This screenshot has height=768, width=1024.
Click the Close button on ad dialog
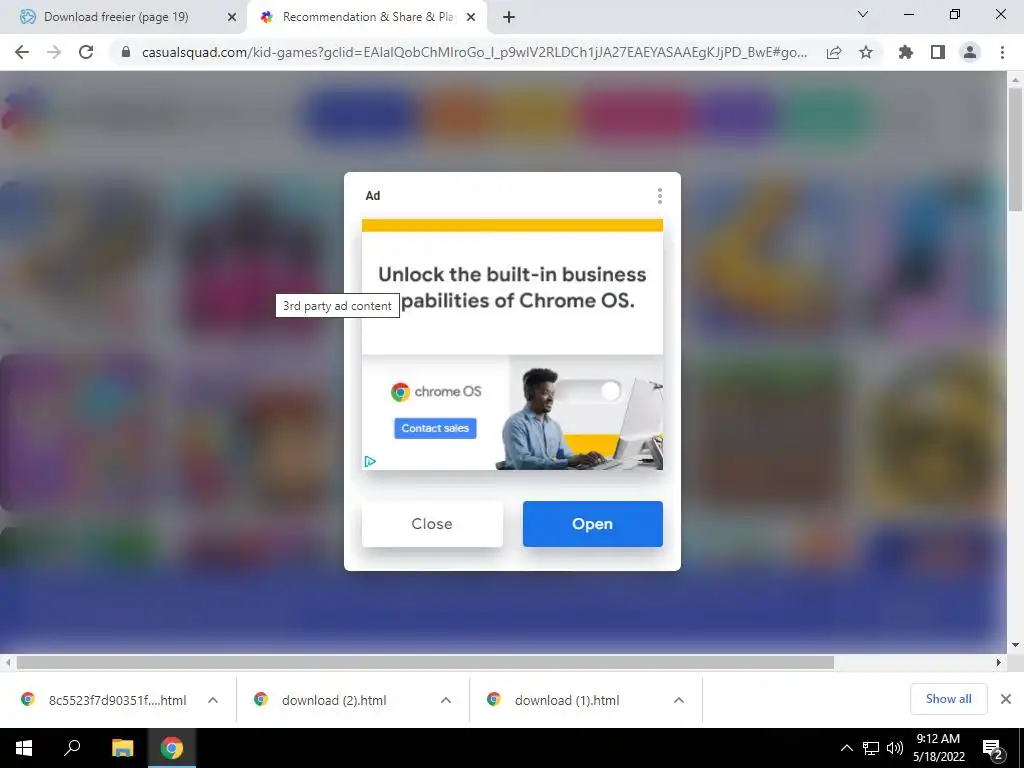tap(432, 524)
